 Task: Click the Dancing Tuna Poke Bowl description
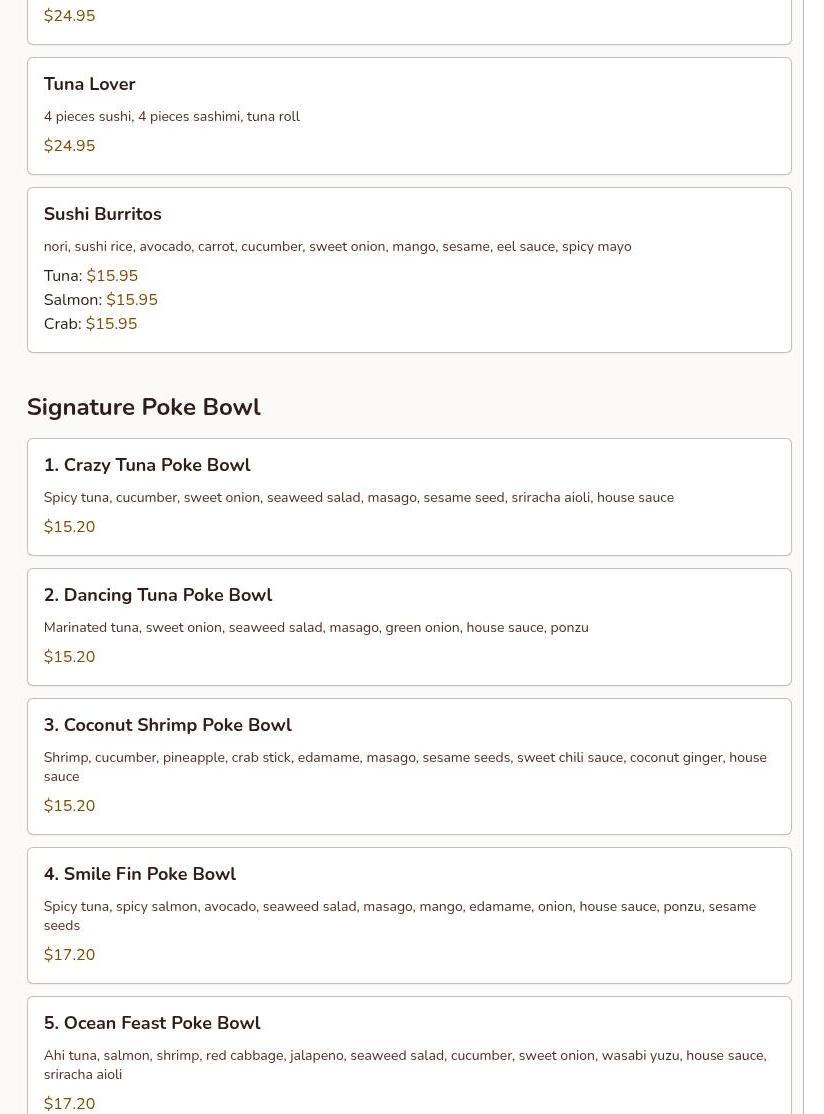click(316, 628)
